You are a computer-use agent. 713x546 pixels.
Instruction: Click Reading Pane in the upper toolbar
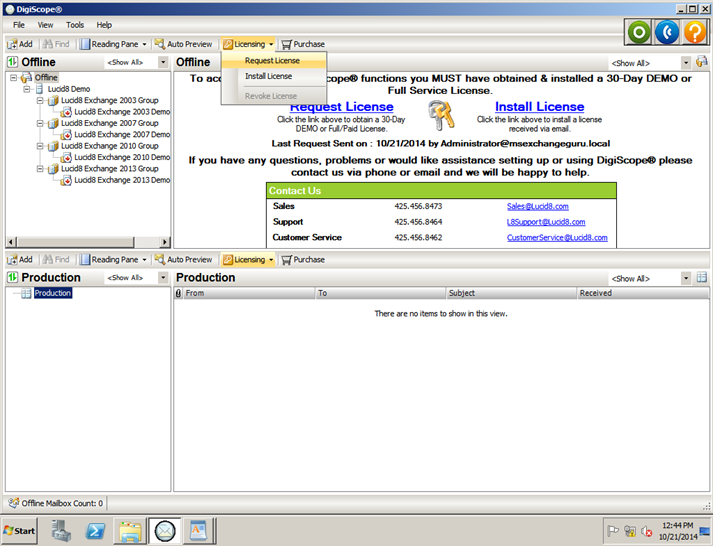pos(109,44)
